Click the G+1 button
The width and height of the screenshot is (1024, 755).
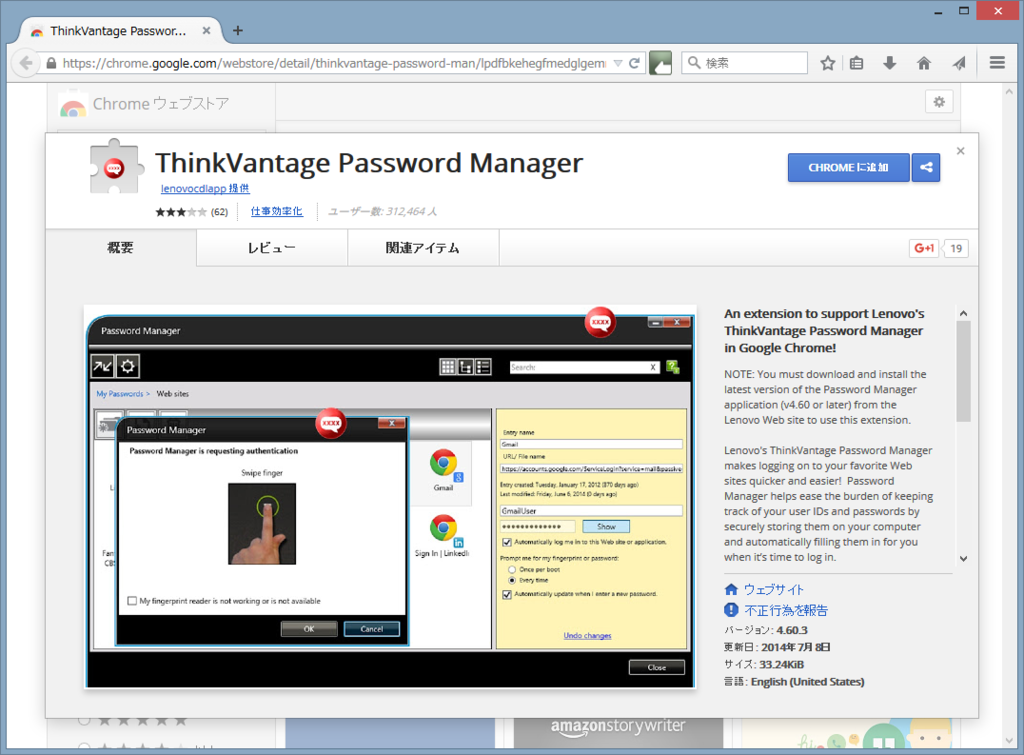[x=924, y=248]
